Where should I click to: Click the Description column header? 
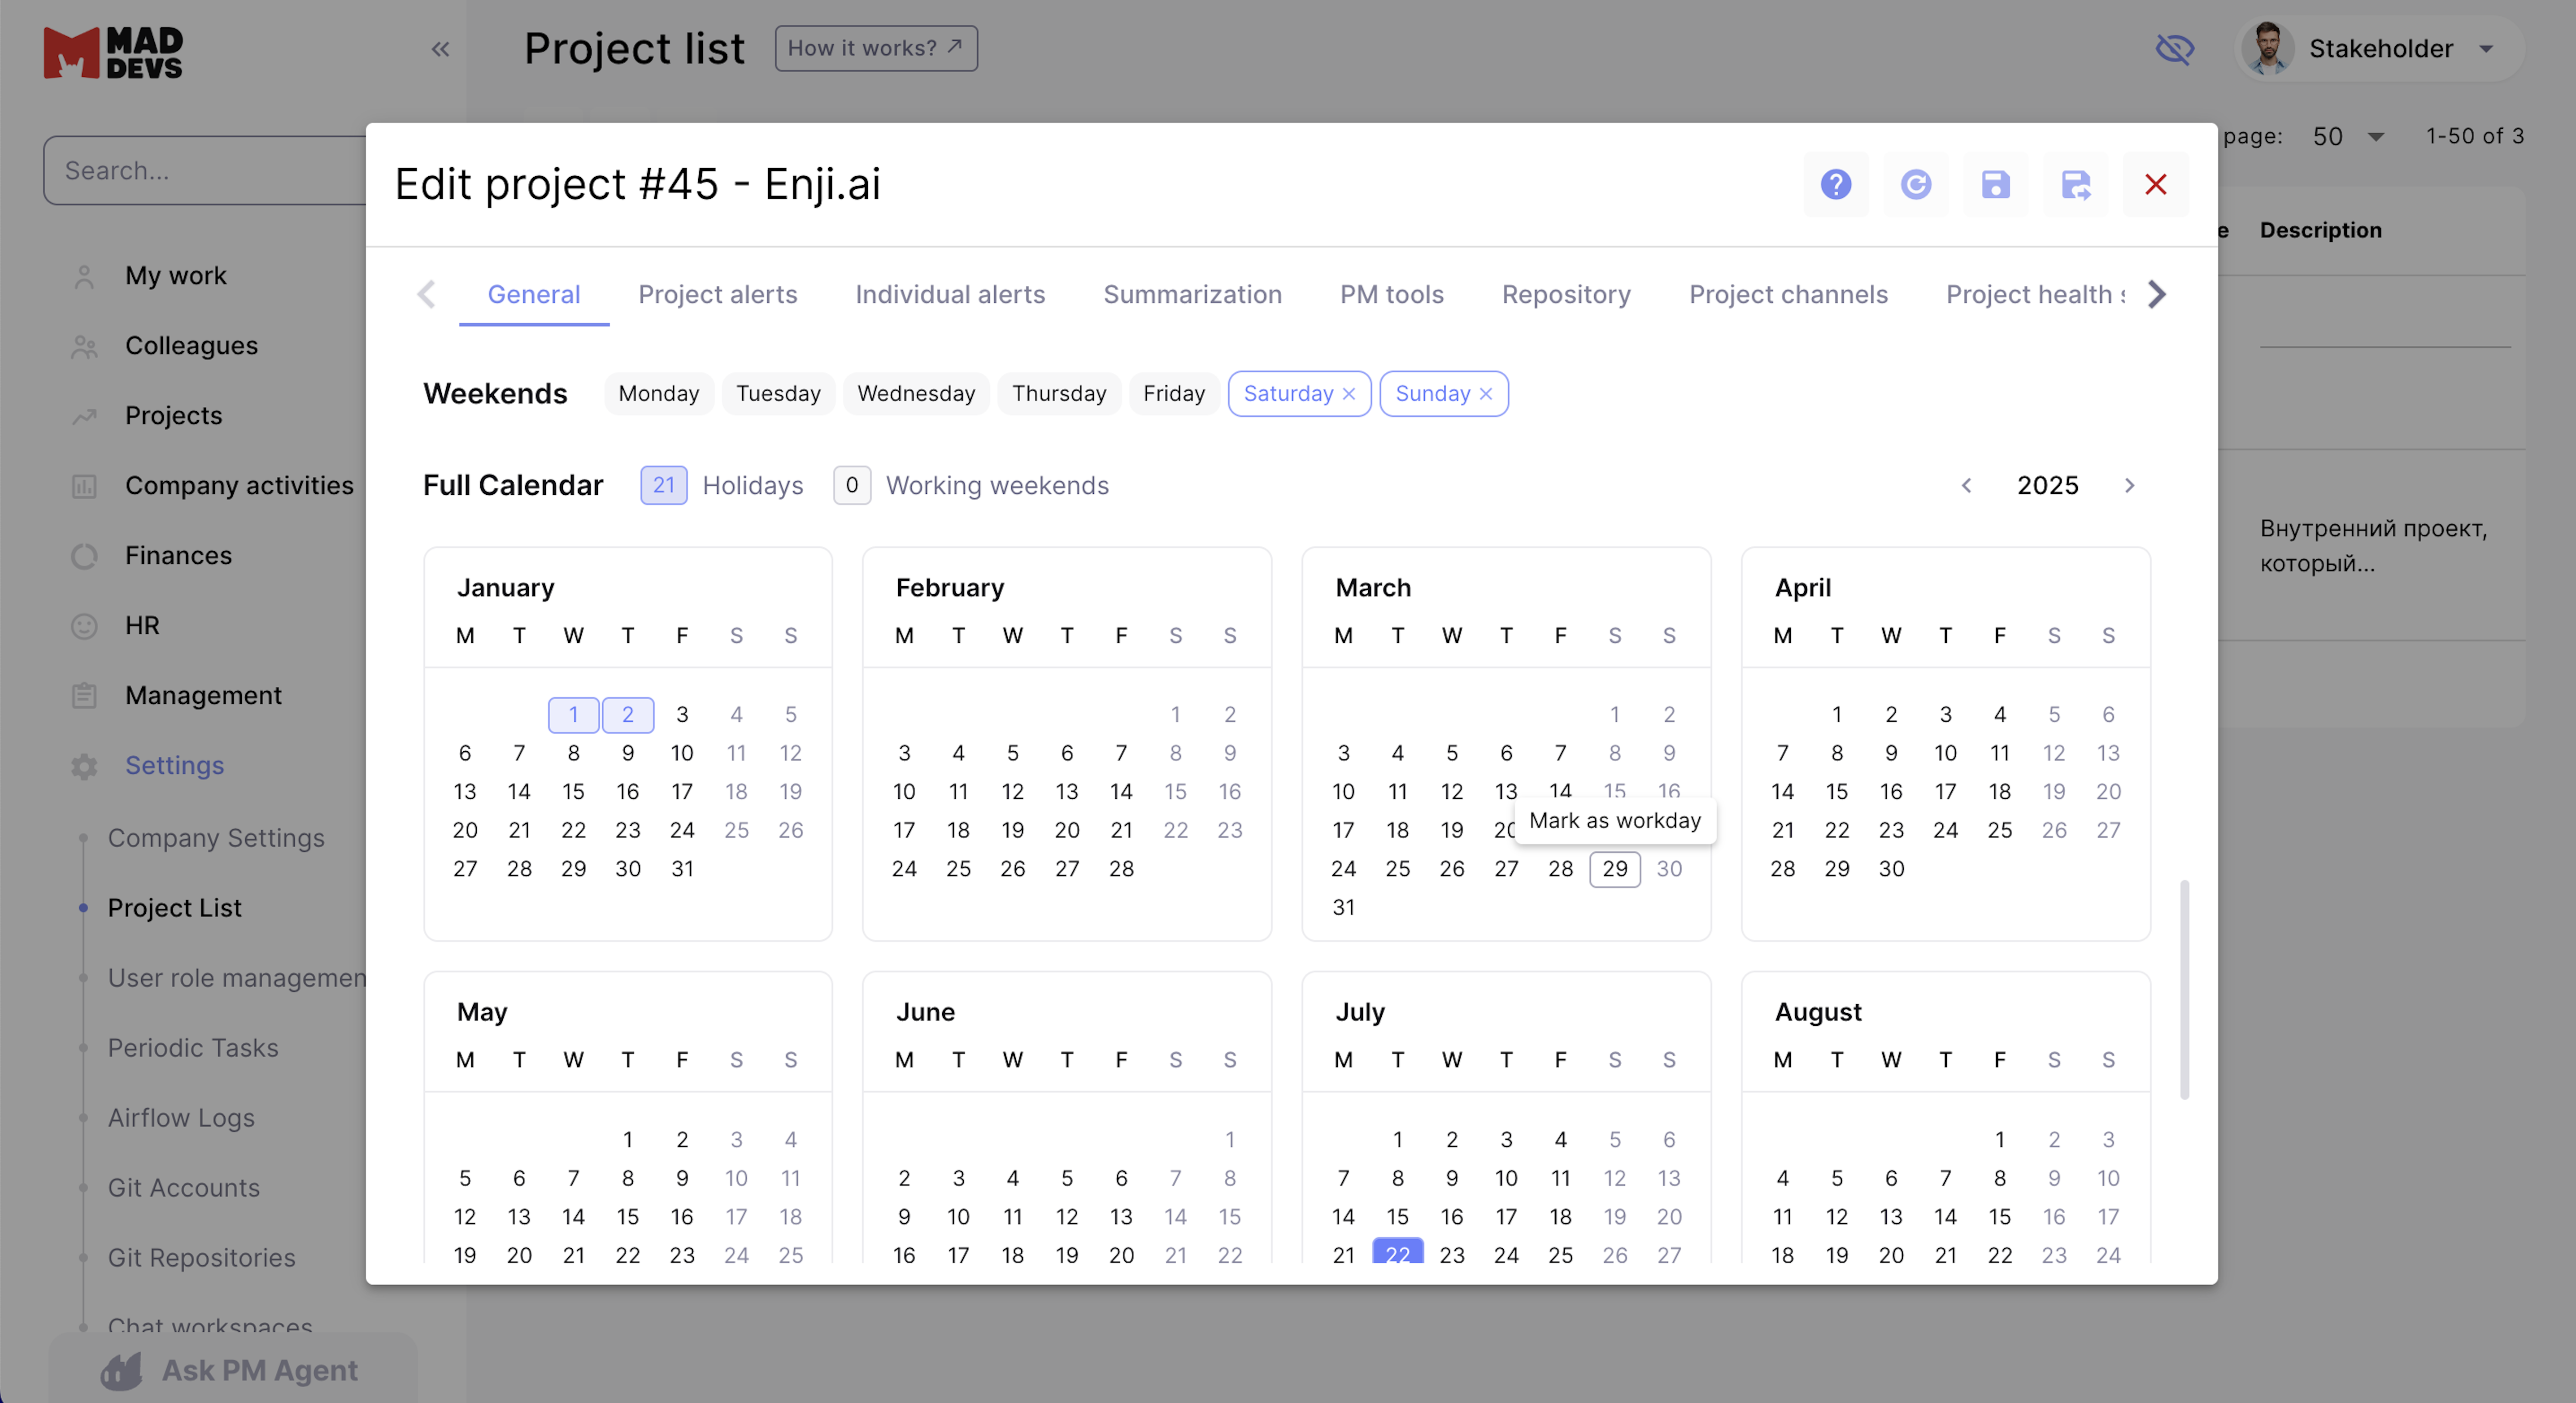coord(2320,230)
